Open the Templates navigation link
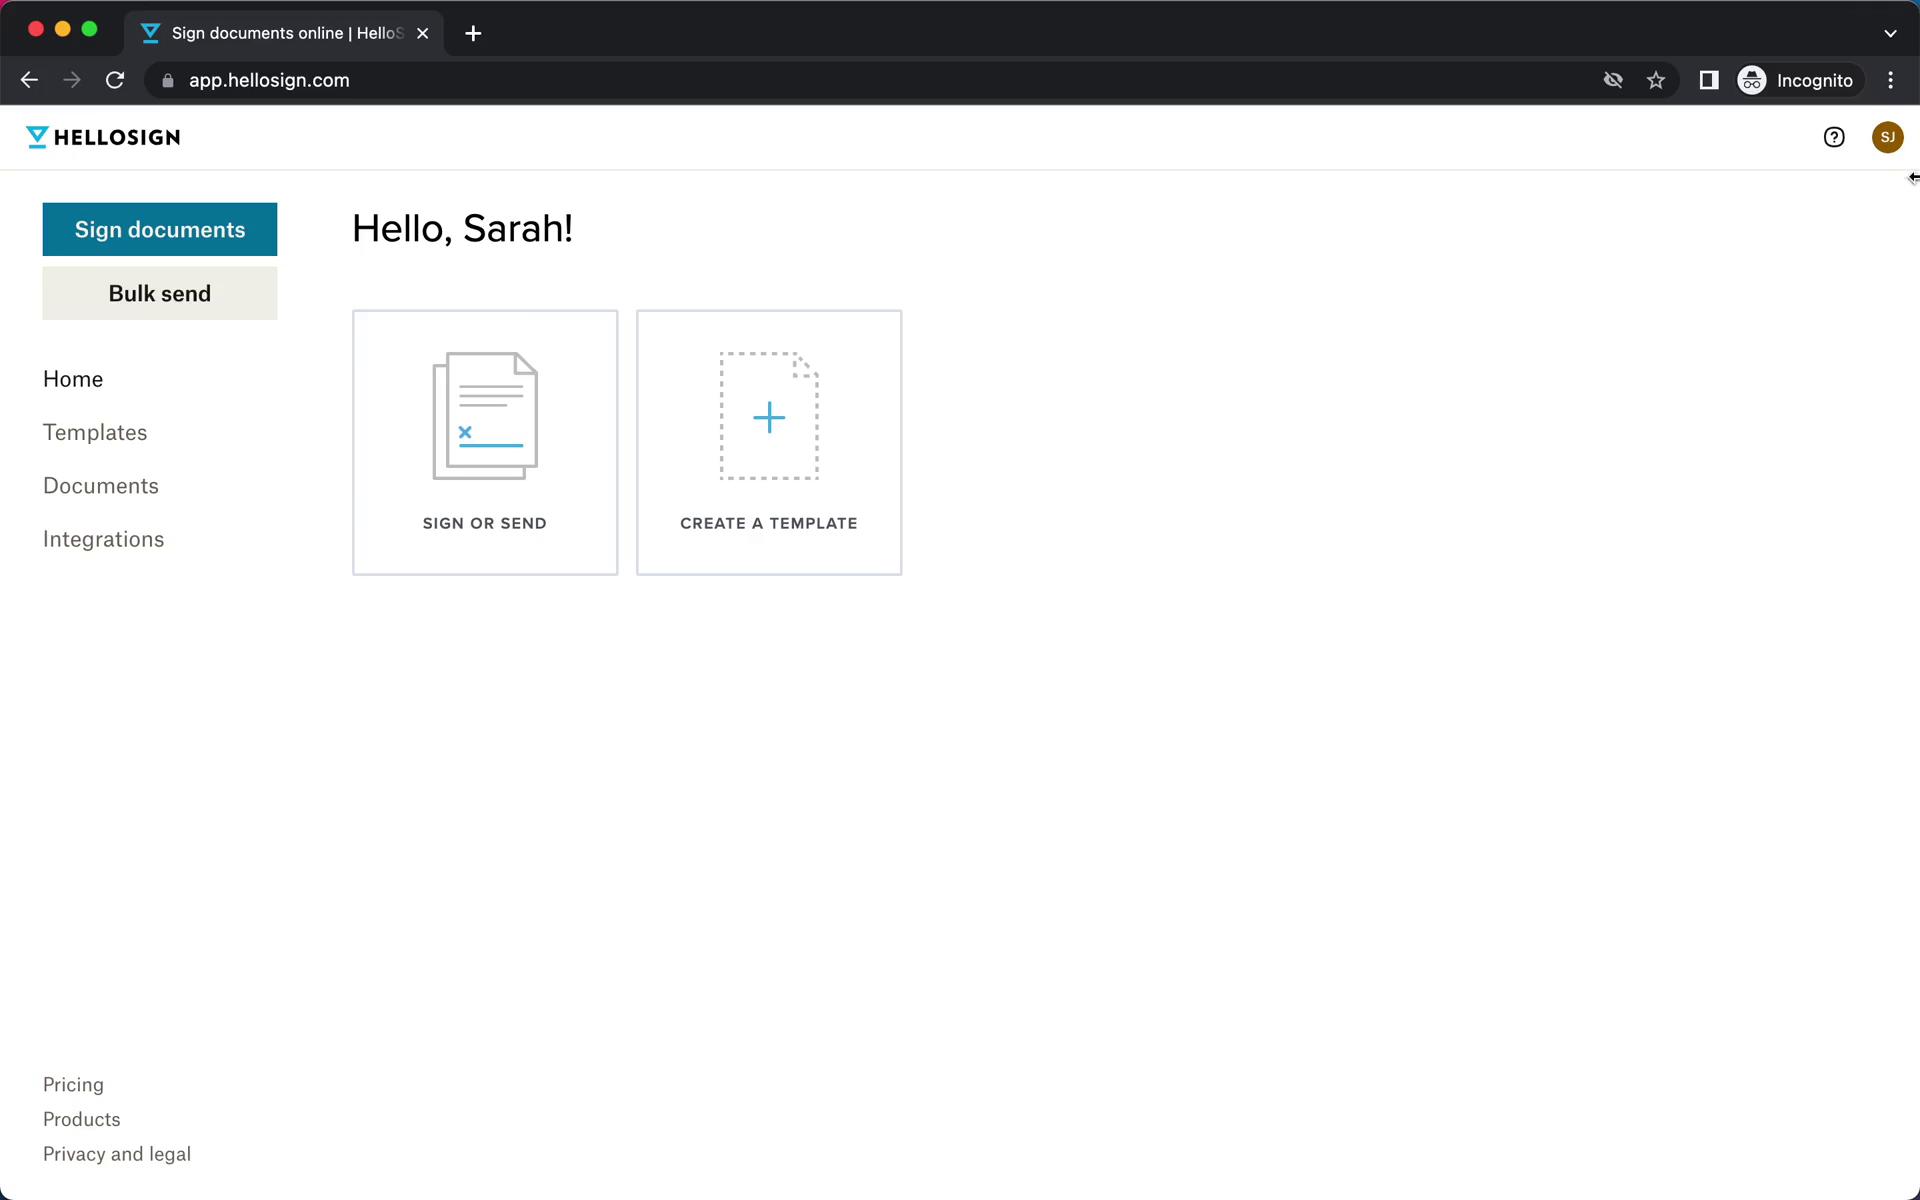1920x1200 pixels. (x=95, y=431)
